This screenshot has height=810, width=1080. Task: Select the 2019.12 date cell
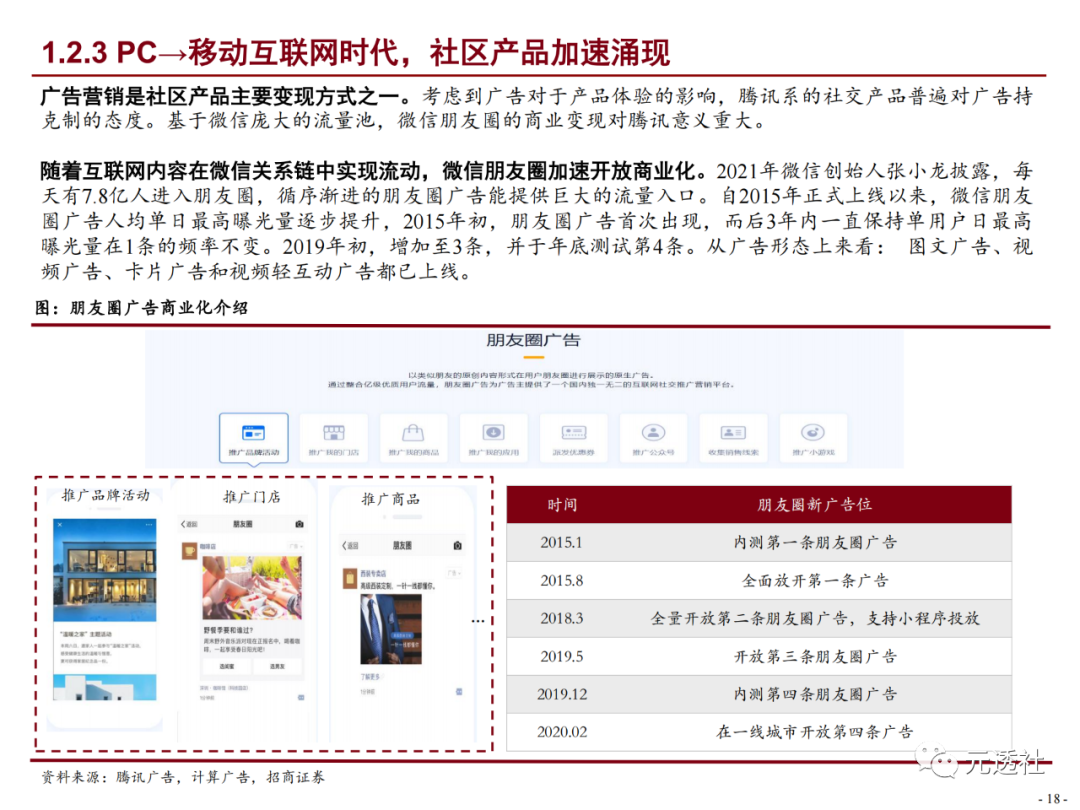[x=562, y=694]
